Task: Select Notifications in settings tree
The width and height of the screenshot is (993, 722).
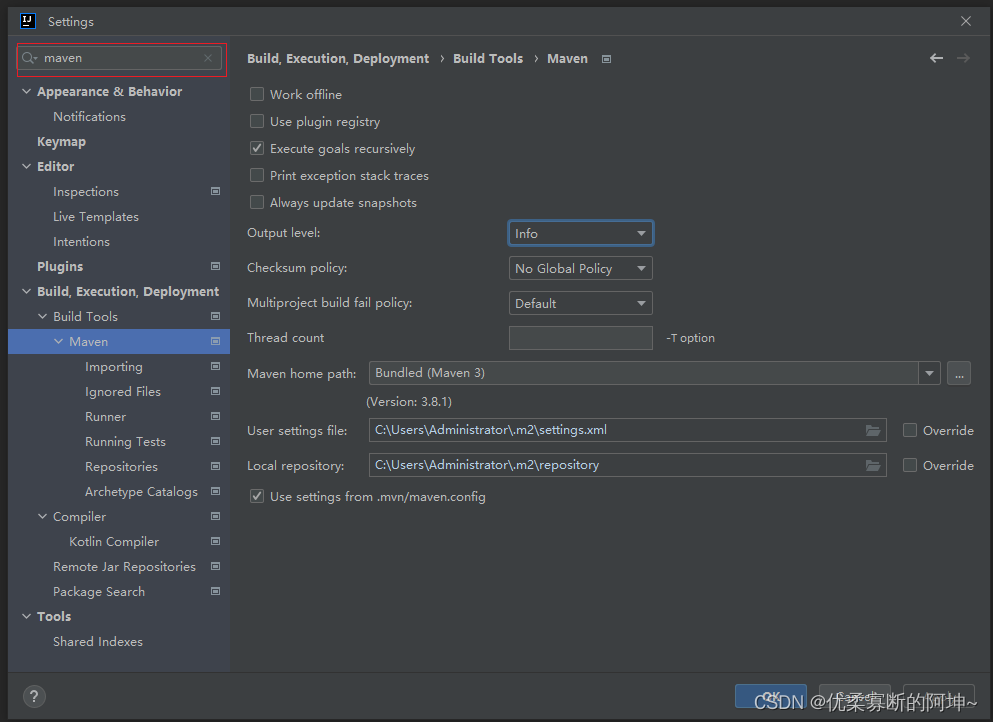Action: click(89, 117)
